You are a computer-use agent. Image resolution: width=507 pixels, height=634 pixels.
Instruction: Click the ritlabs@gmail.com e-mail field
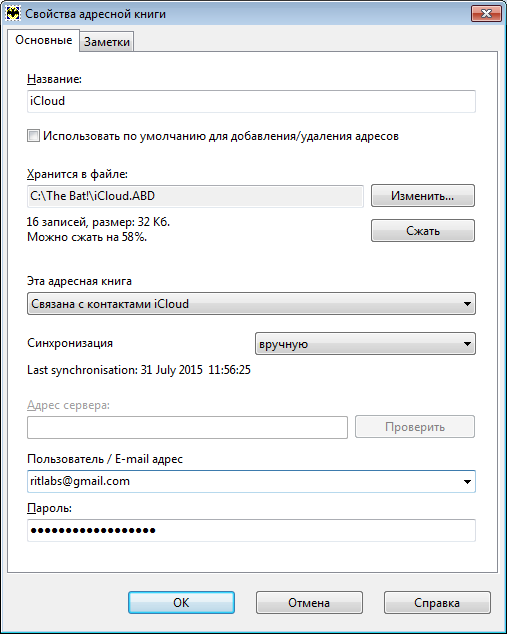click(x=251, y=482)
